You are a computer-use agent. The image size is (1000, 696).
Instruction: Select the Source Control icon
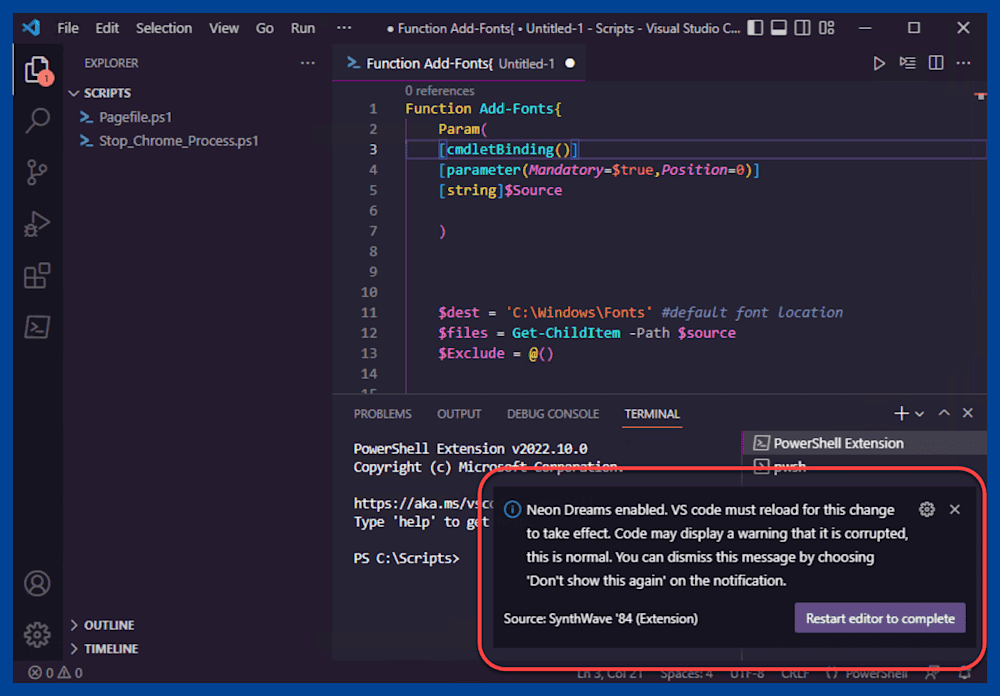click(37, 172)
